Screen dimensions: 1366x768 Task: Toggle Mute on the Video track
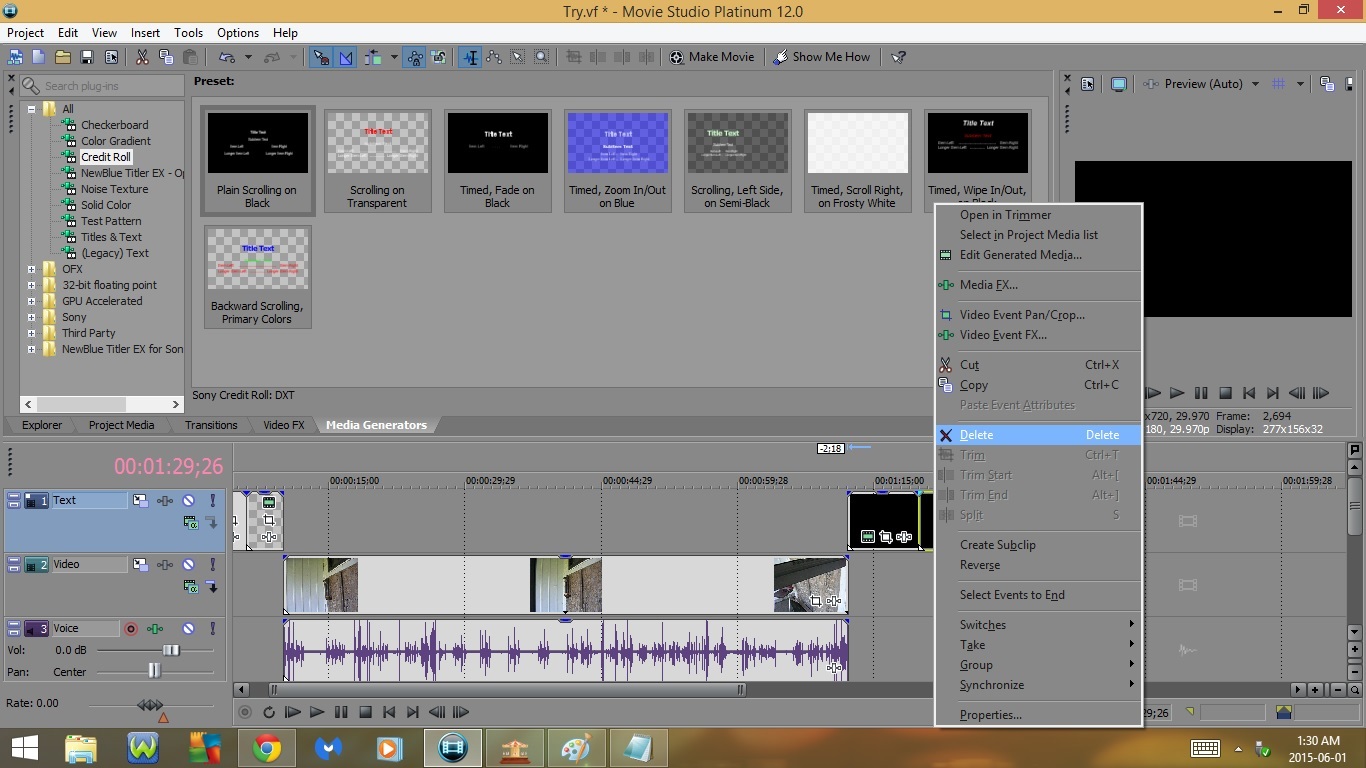point(189,565)
